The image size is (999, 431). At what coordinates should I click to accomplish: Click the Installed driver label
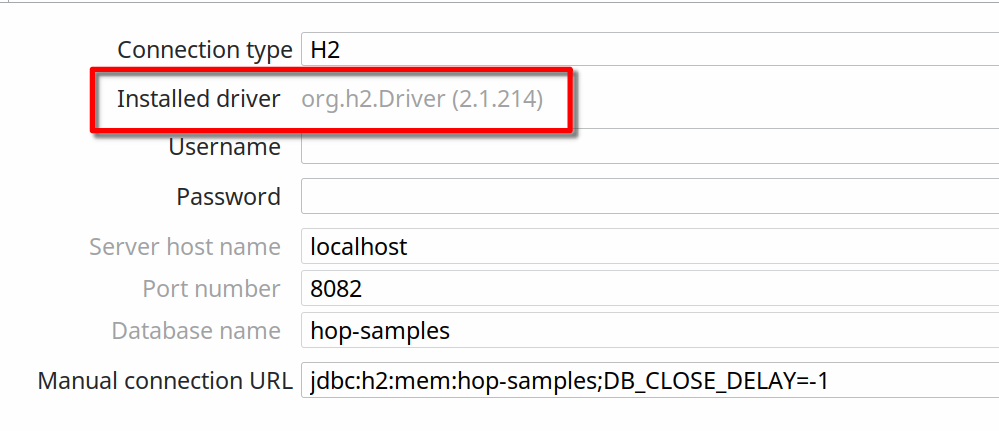tap(198, 99)
